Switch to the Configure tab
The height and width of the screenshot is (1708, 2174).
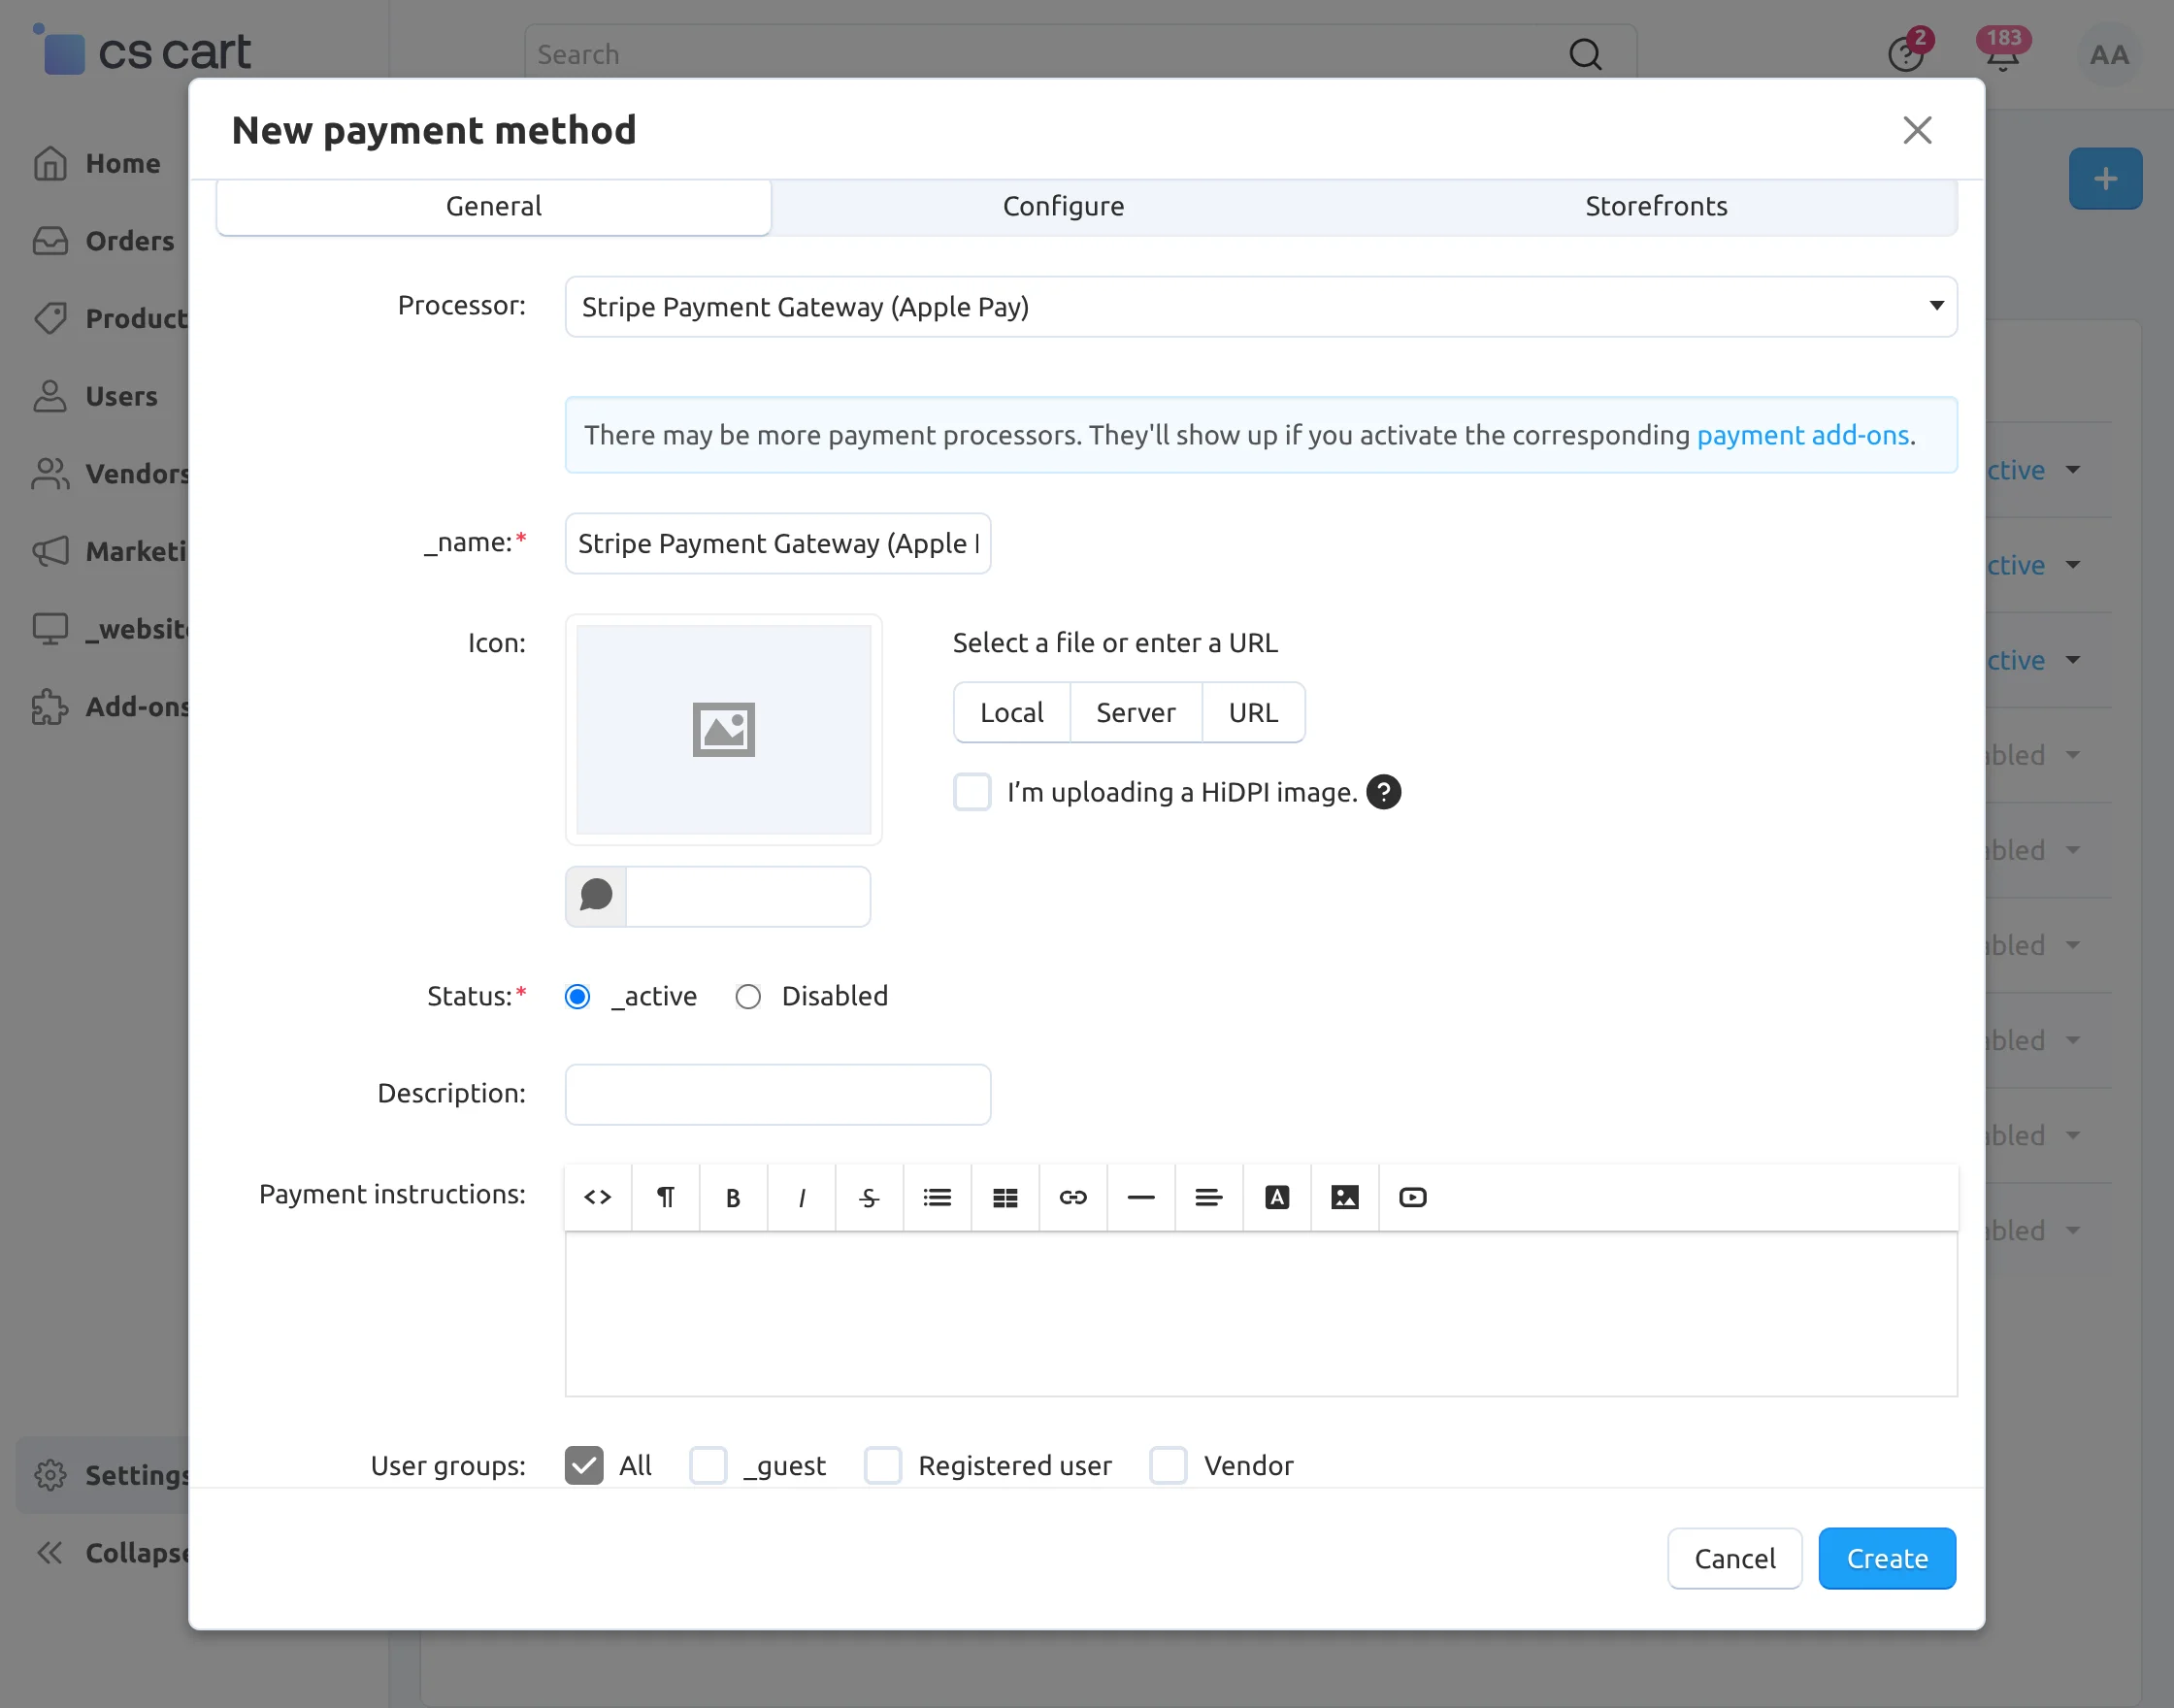click(1063, 207)
